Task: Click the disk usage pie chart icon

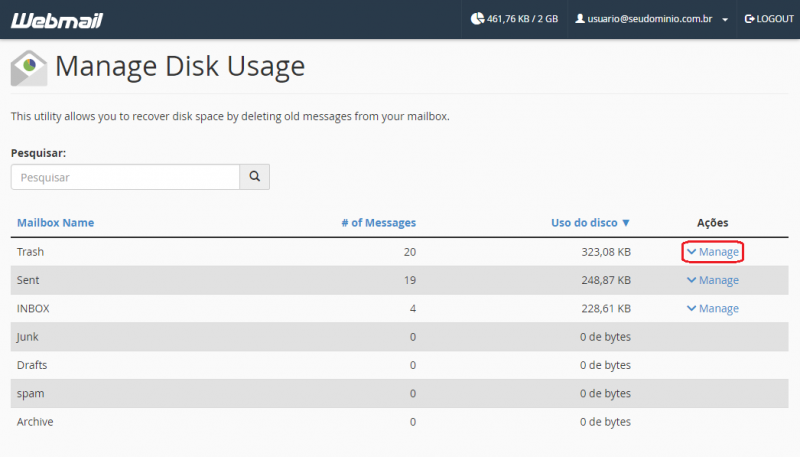Action: (477, 19)
